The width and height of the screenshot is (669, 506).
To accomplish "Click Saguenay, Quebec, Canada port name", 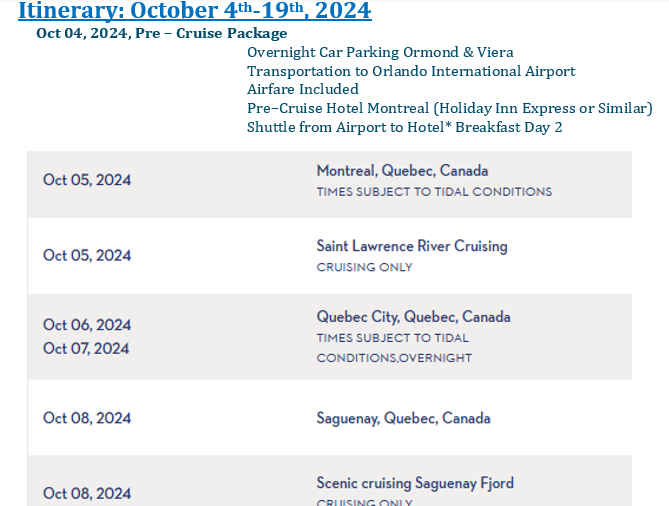I will 402,418.
